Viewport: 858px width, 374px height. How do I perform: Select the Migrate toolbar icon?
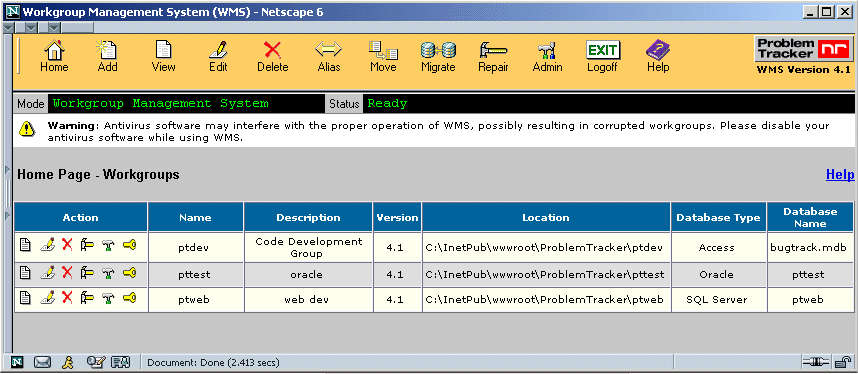point(438,56)
